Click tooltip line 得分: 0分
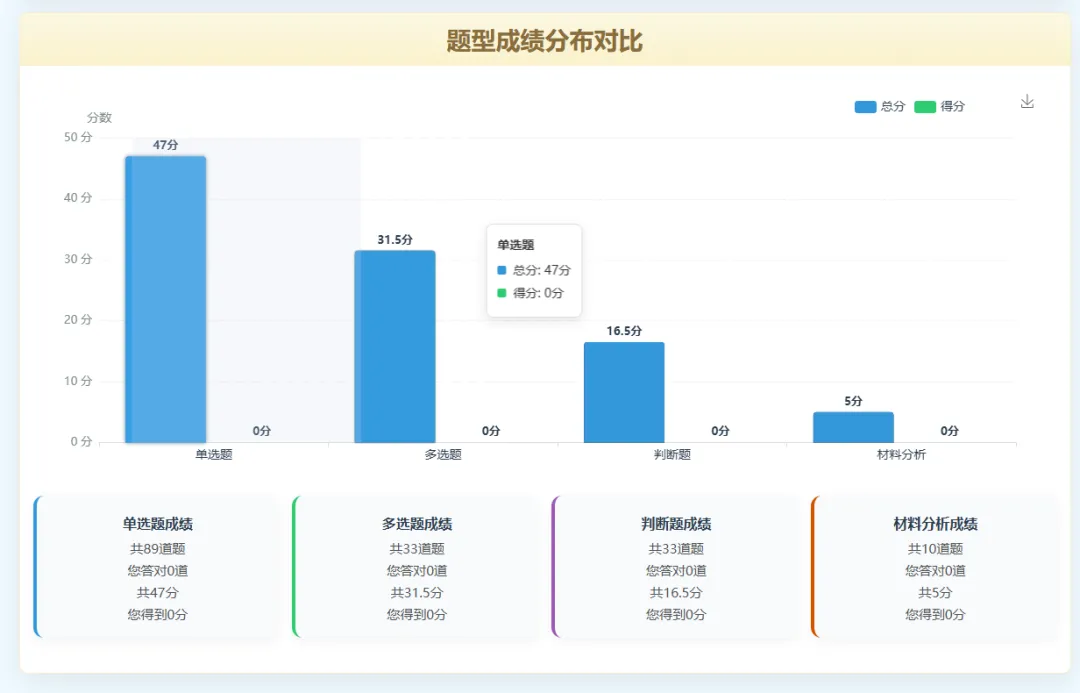The width and height of the screenshot is (1080, 693). point(530,293)
